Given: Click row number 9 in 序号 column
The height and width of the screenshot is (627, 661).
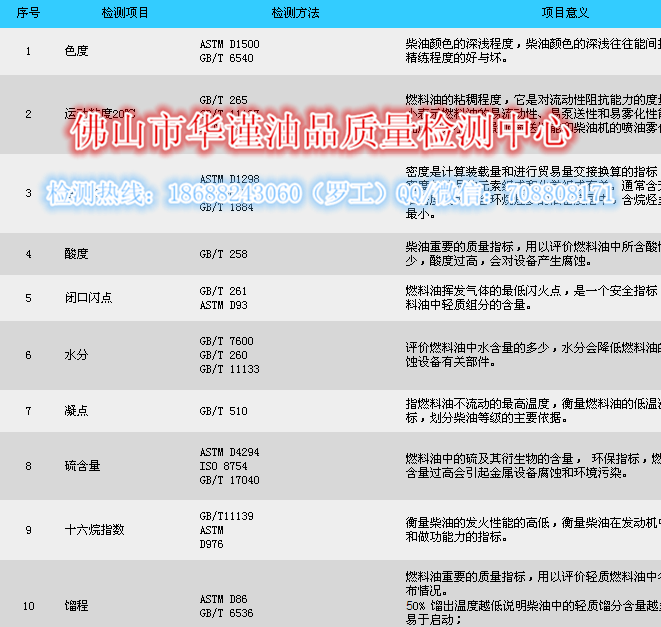Looking at the screenshot, I should [x=28, y=530].
